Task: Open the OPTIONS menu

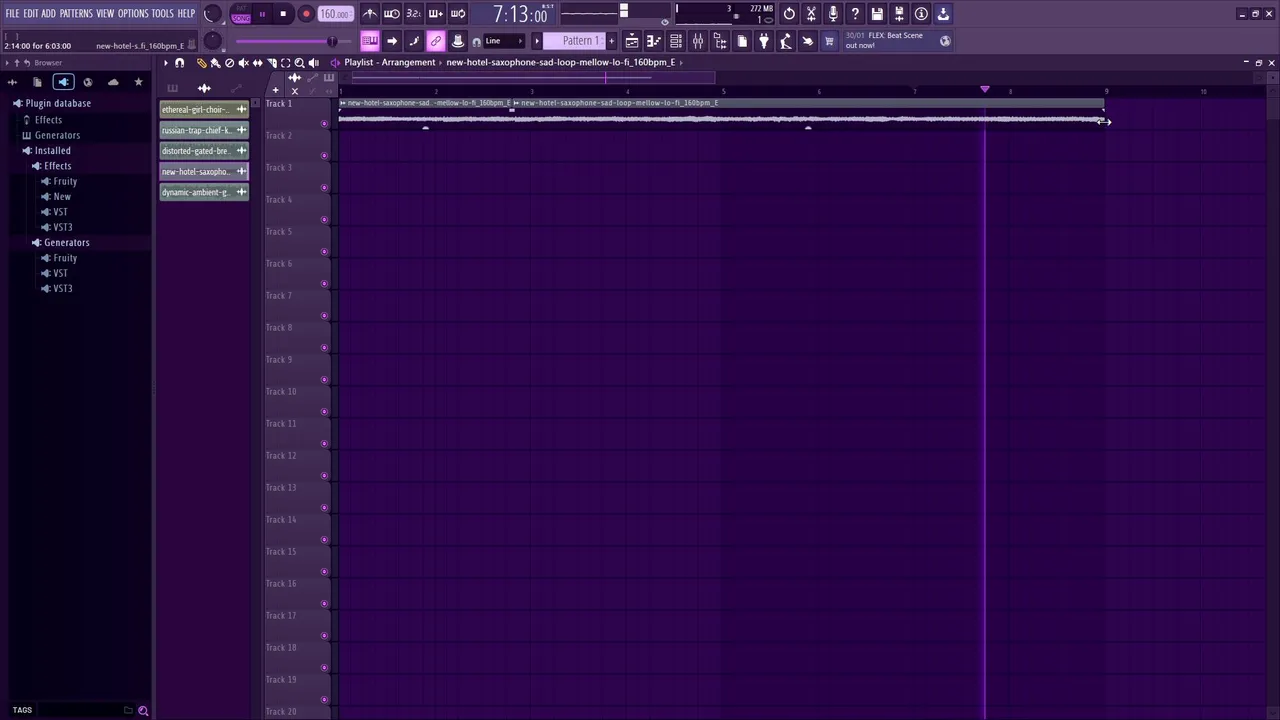Action: coord(133,14)
